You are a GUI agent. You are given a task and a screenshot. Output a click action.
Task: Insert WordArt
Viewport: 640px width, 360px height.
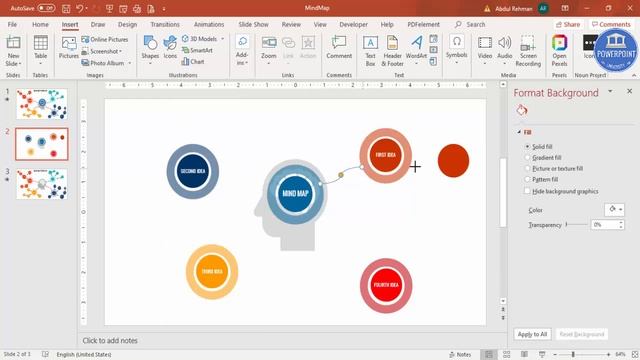[416, 51]
